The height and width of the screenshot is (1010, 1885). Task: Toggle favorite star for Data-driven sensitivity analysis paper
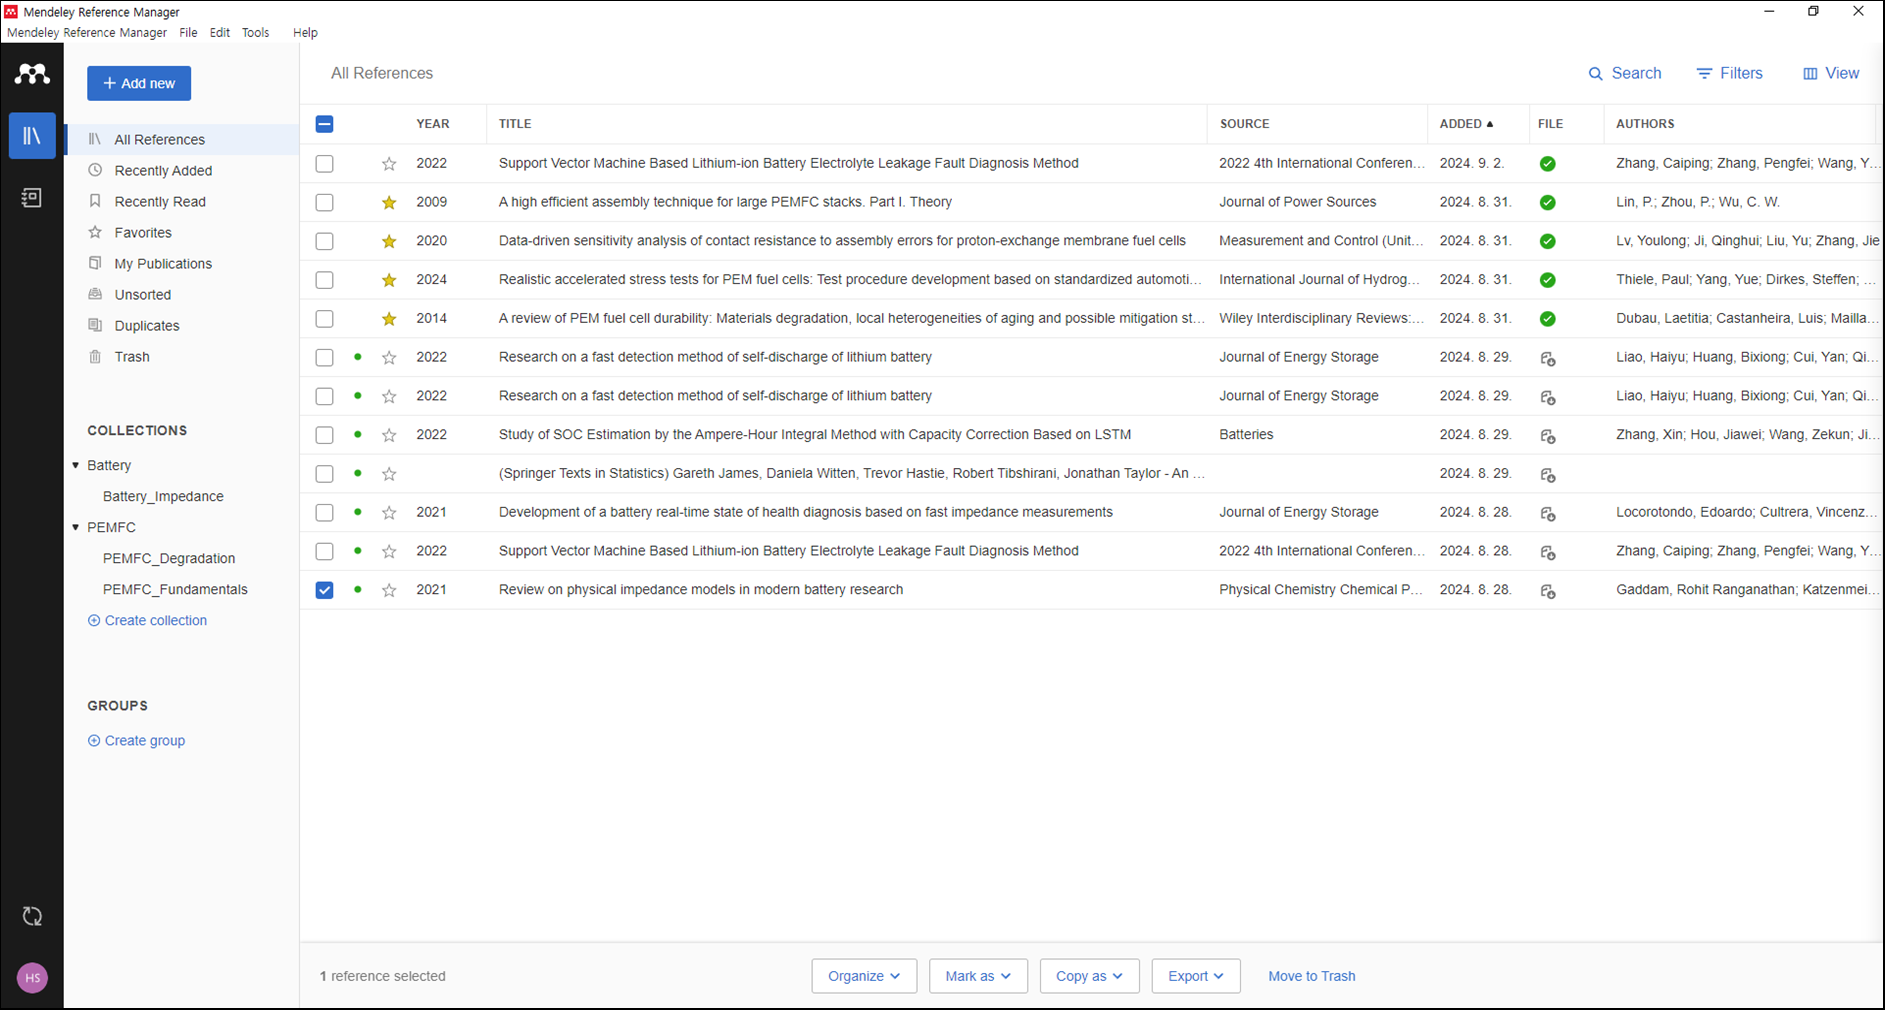[x=389, y=242]
